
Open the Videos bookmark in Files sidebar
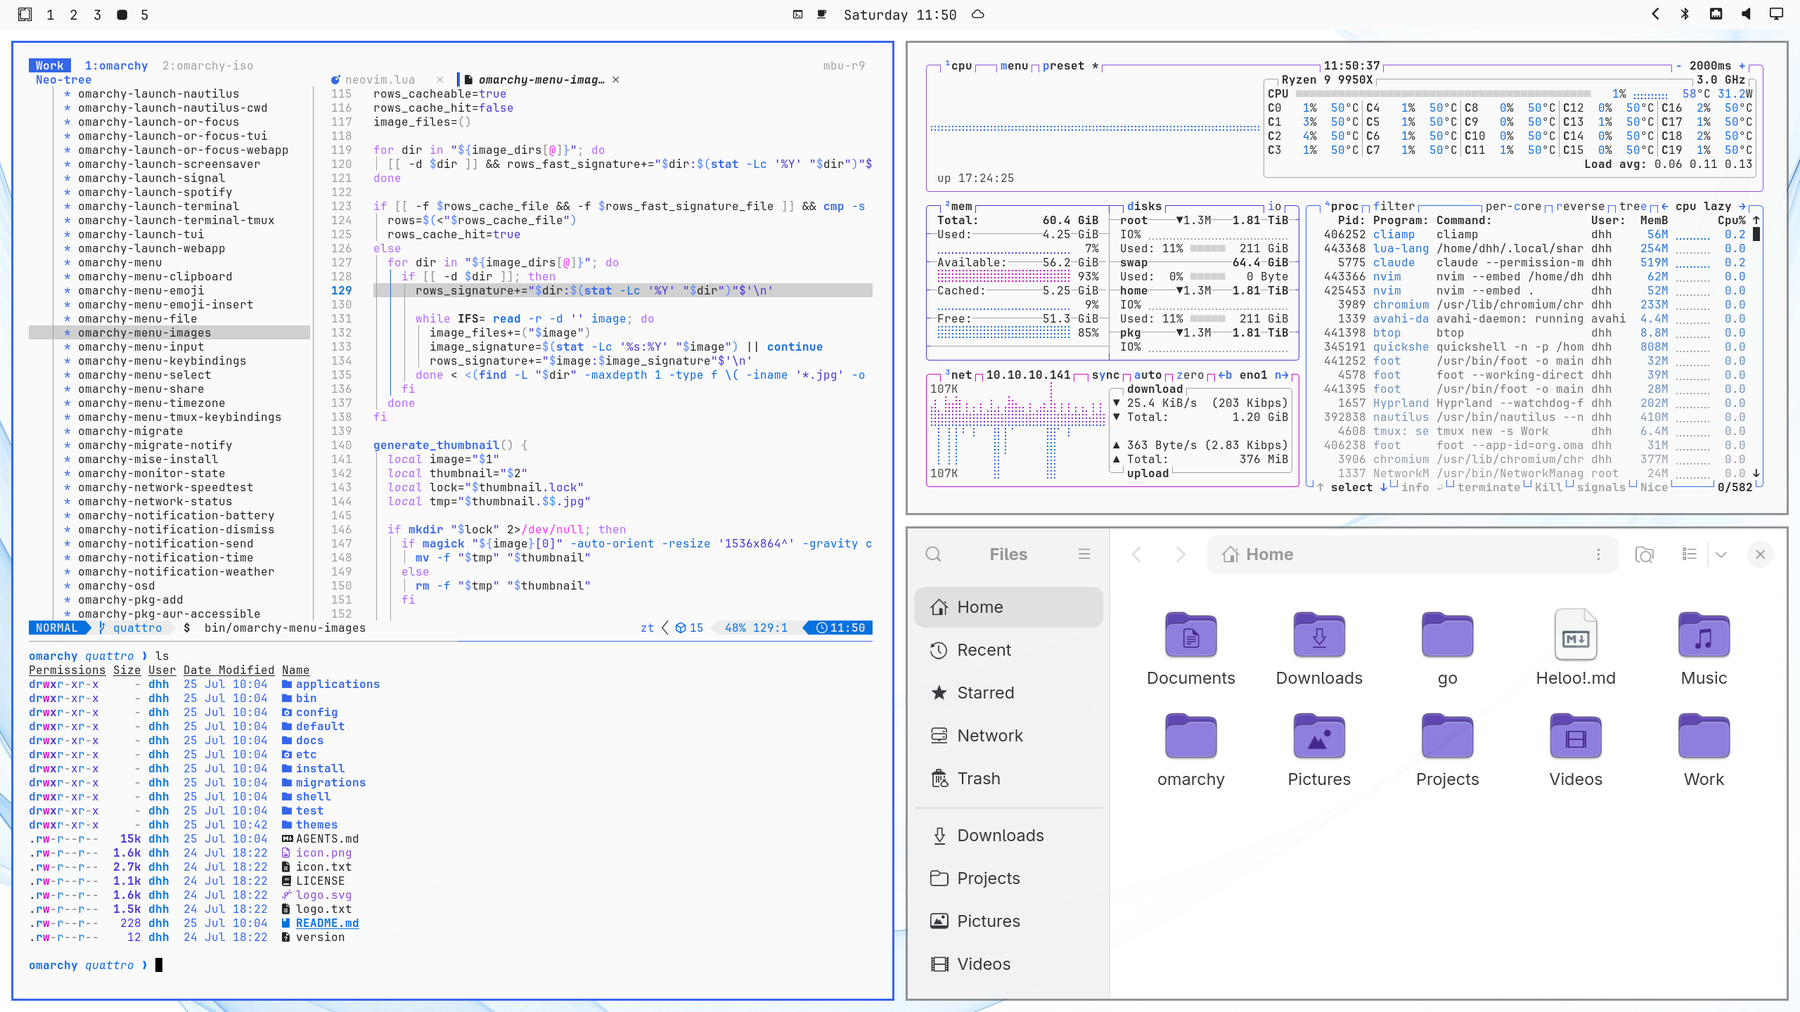(x=1008, y=964)
